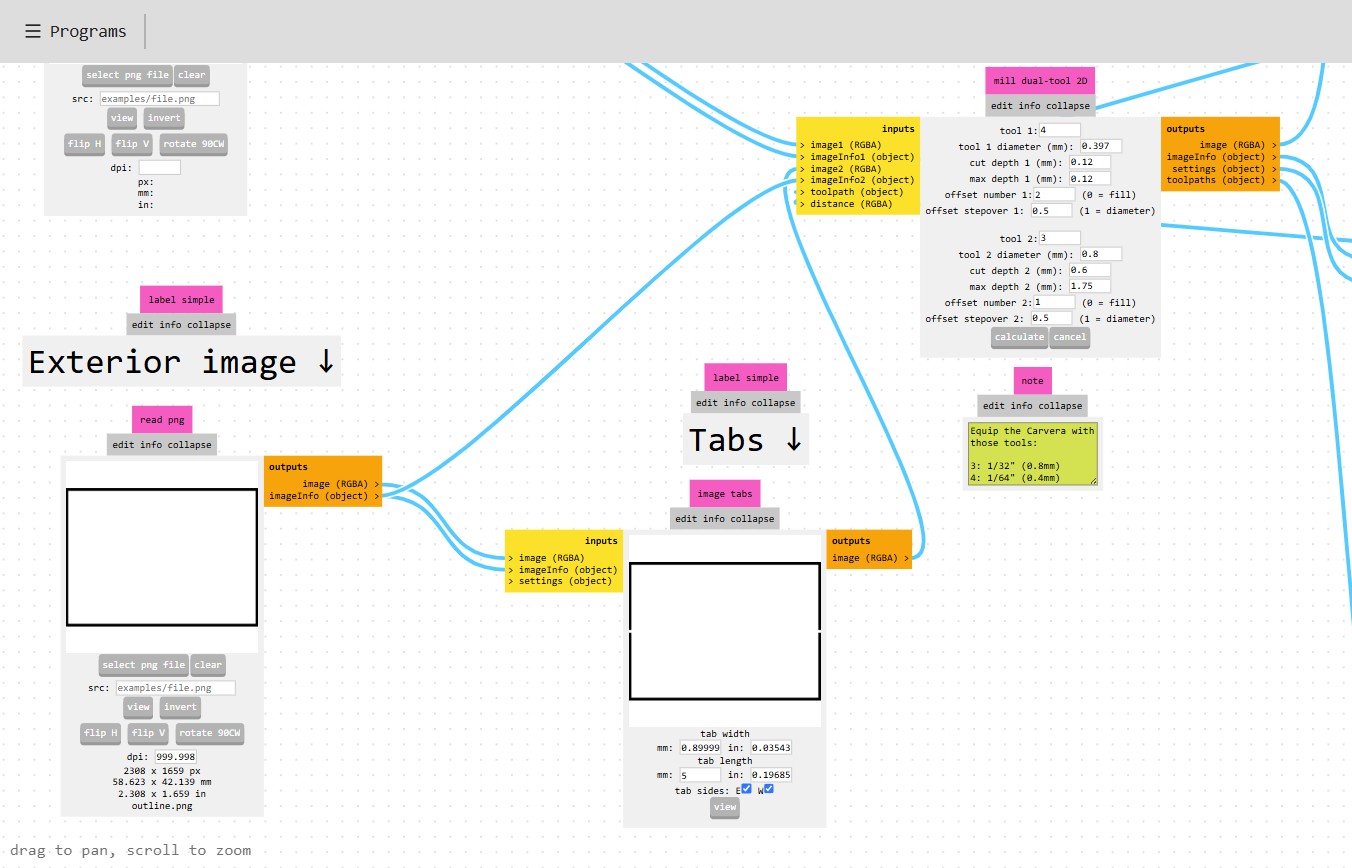
Task: Click clear button in outline.png module
Action: coord(208,665)
